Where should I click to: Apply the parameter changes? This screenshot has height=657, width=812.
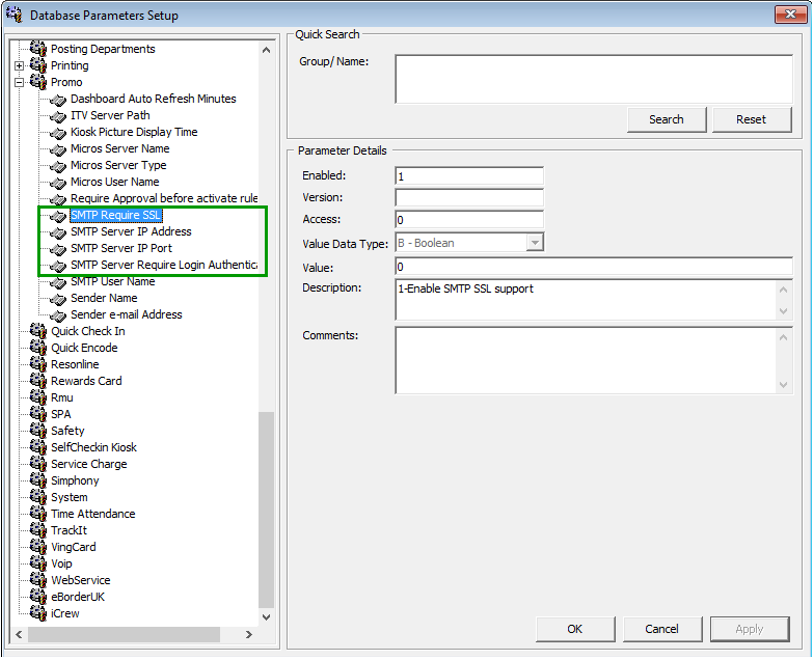(x=749, y=629)
